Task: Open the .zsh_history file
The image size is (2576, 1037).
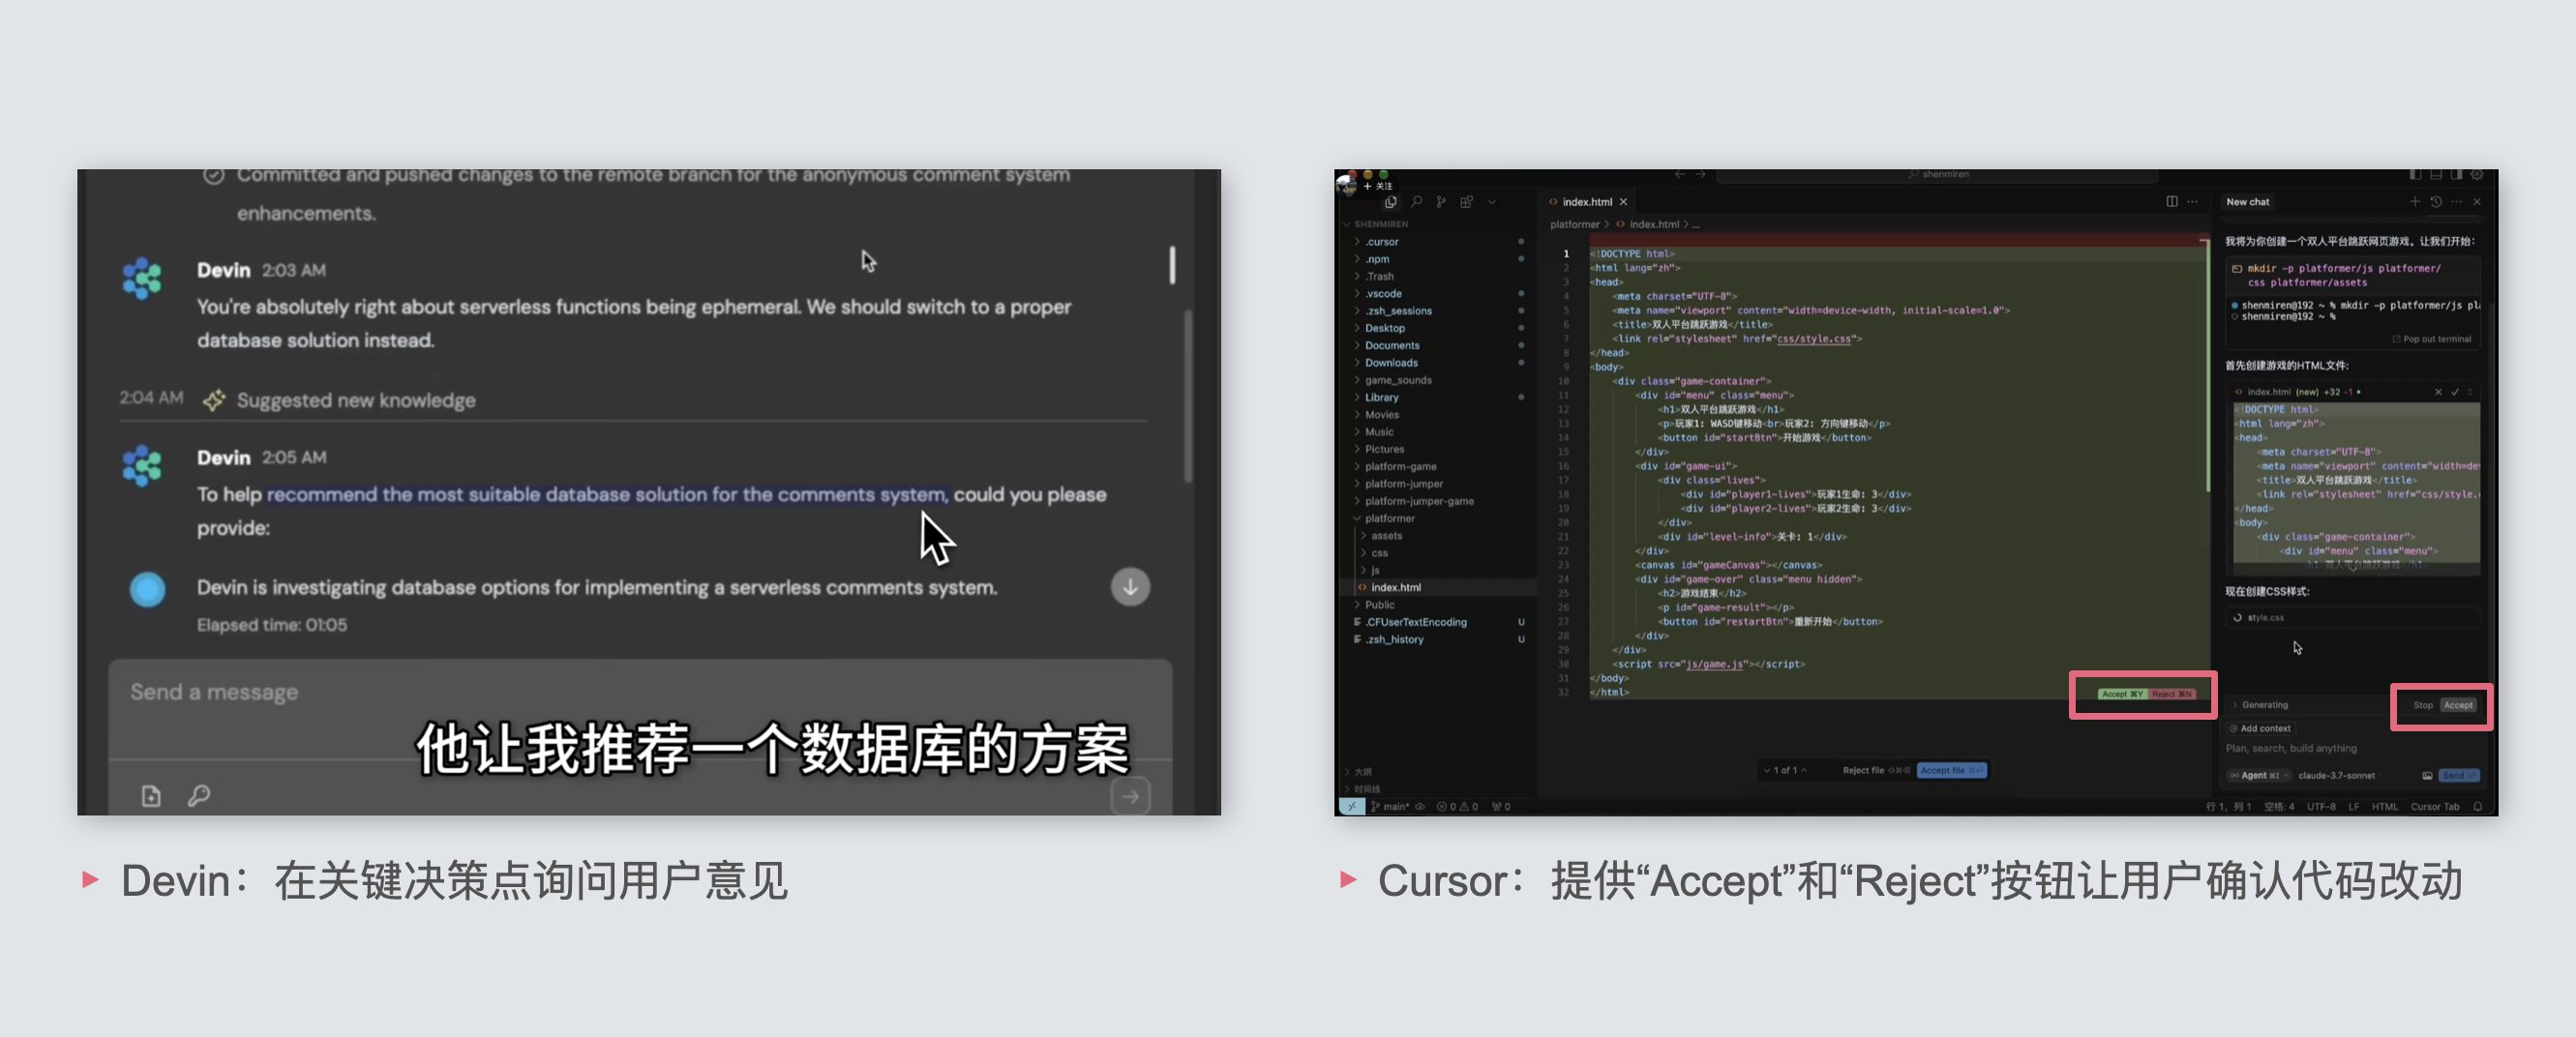Action: [1440, 639]
